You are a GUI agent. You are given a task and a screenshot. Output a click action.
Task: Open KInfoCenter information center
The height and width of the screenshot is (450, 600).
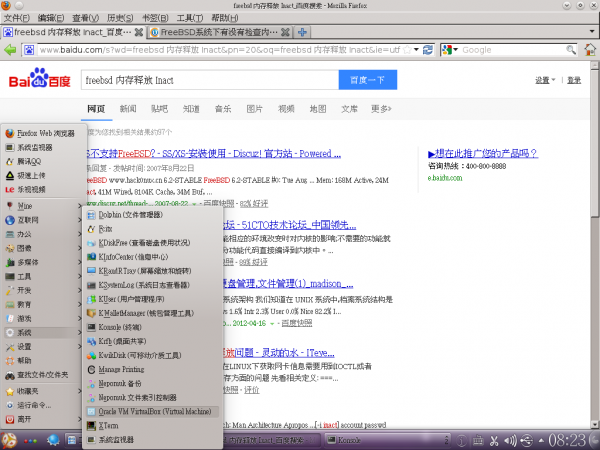pos(152,257)
